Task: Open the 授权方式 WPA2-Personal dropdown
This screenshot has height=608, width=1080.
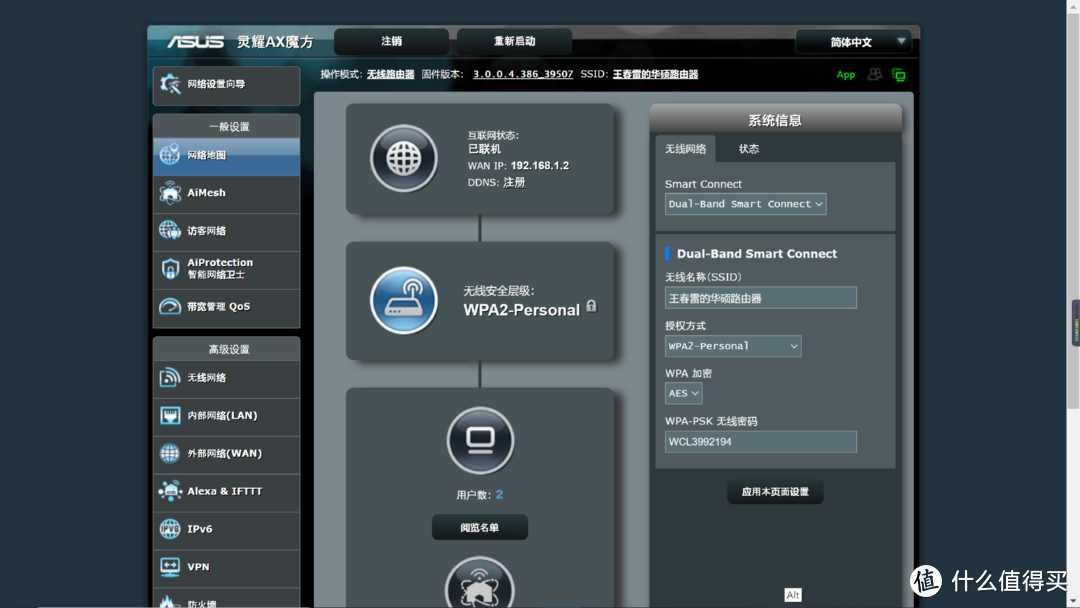Action: pyautogui.click(x=733, y=346)
